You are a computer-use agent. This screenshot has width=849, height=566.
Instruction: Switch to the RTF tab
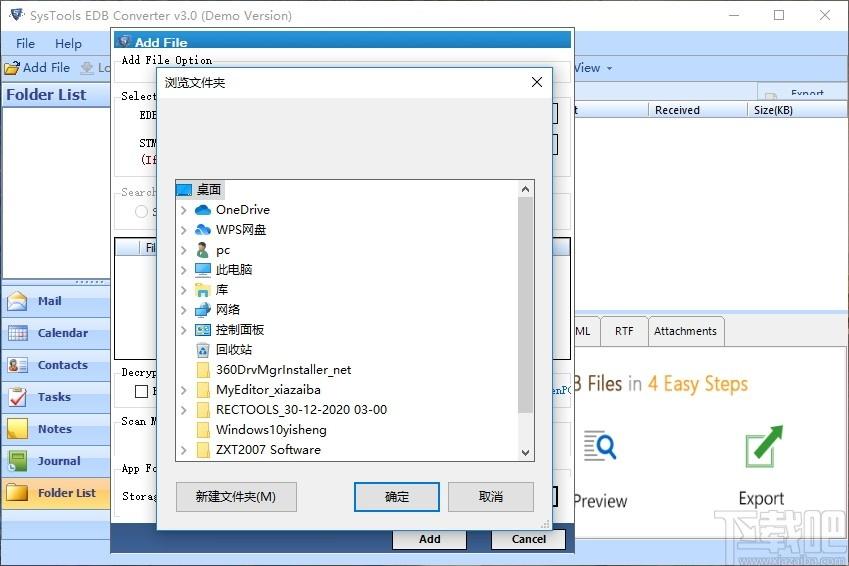[624, 331]
